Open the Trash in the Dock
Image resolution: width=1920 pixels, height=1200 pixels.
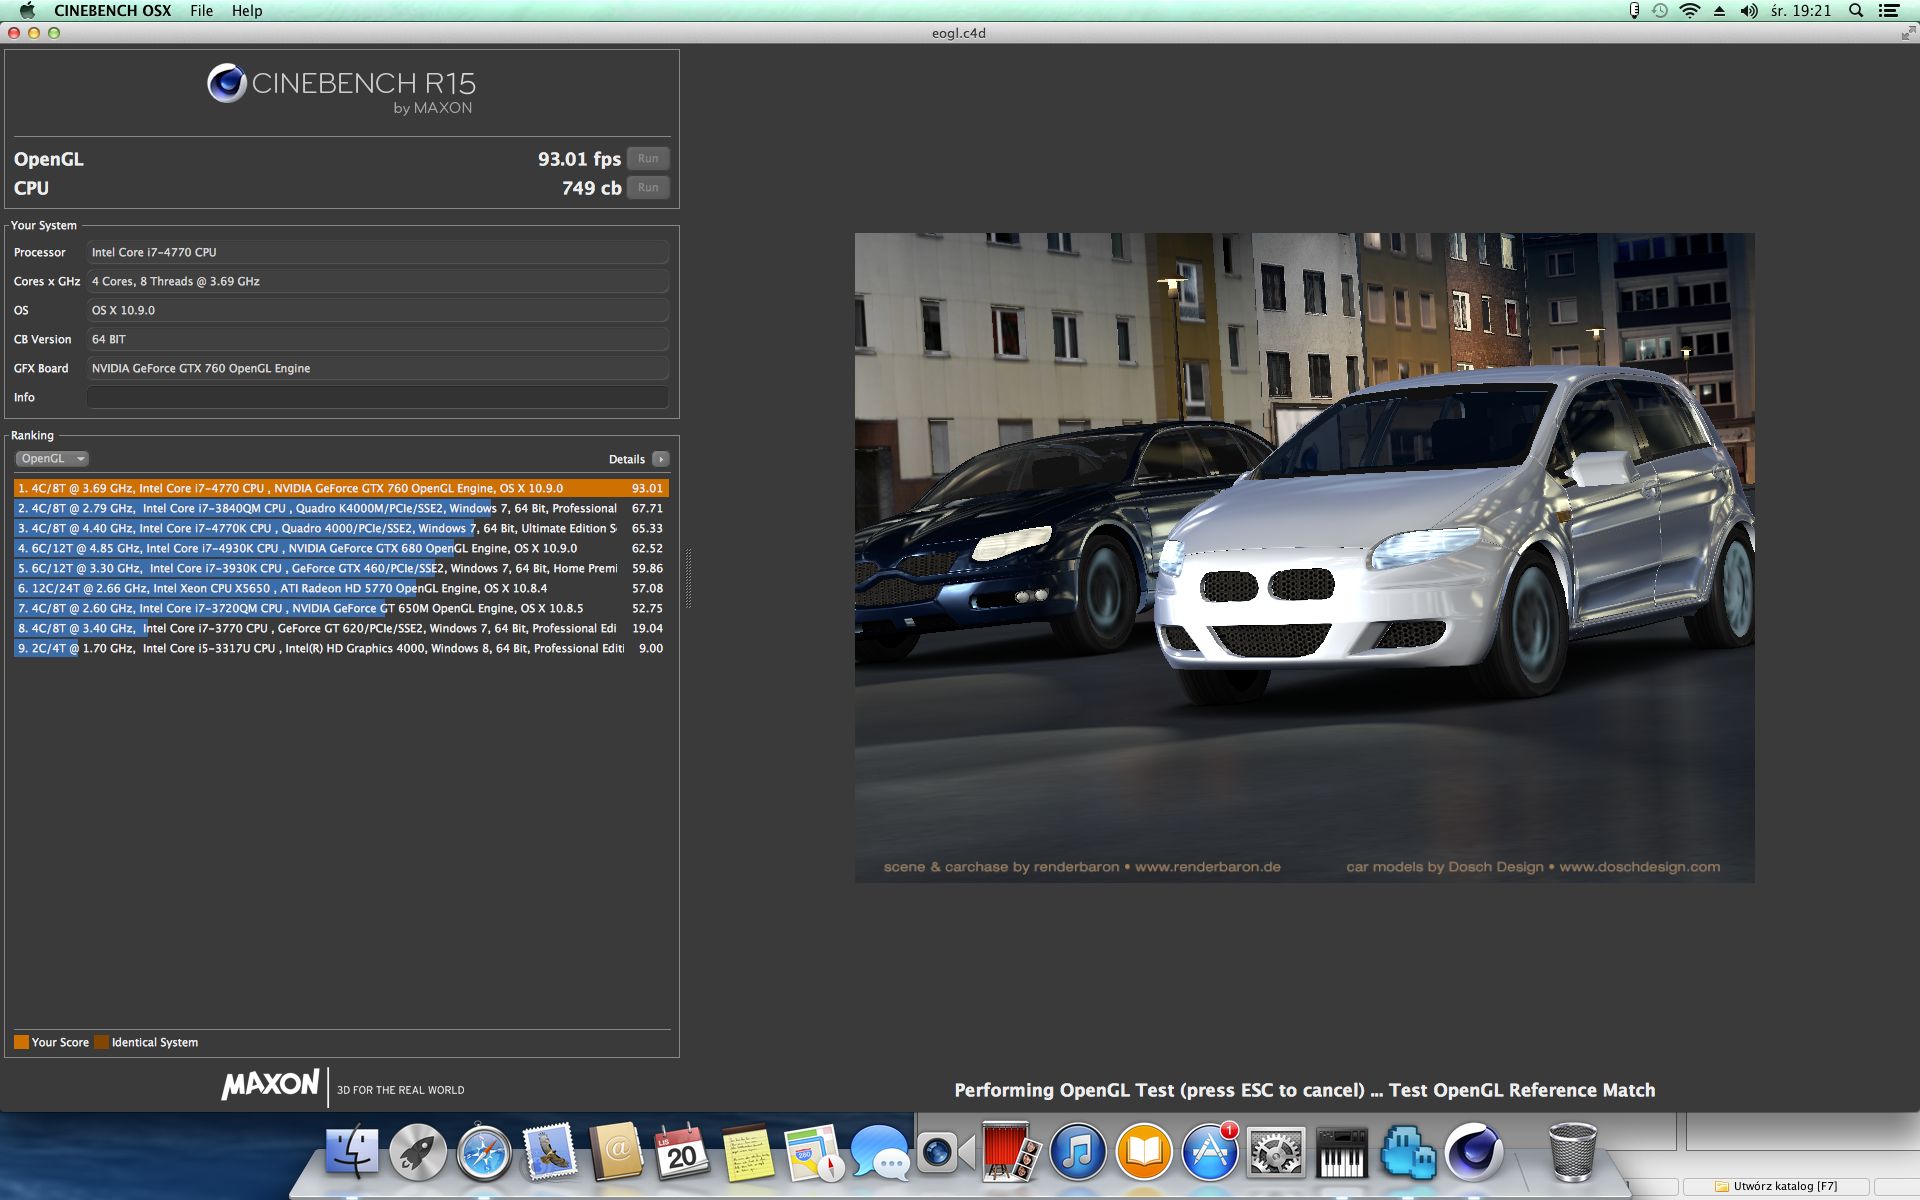coord(1572,1152)
